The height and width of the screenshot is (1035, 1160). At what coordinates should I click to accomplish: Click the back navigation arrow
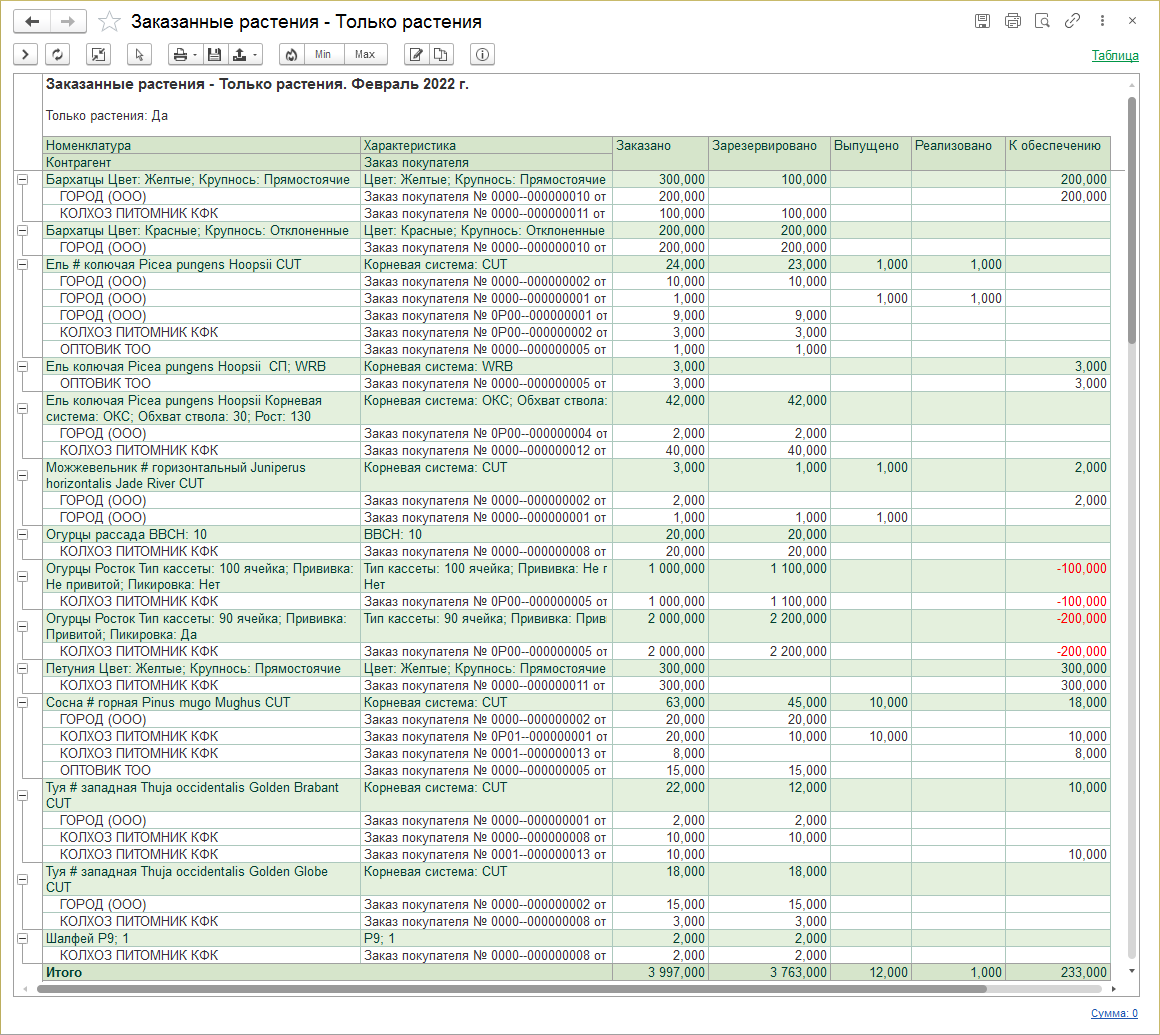click(31, 22)
